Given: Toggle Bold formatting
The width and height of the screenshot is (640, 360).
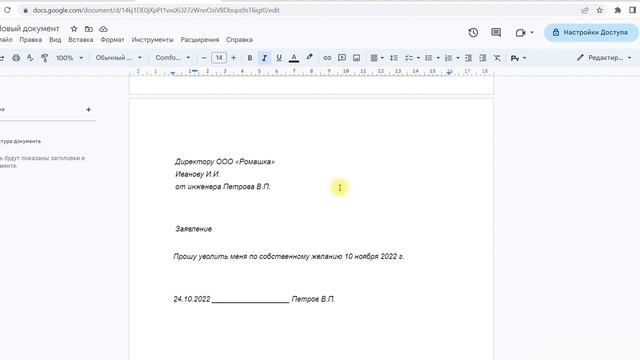Looking at the screenshot, I should click(250, 58).
